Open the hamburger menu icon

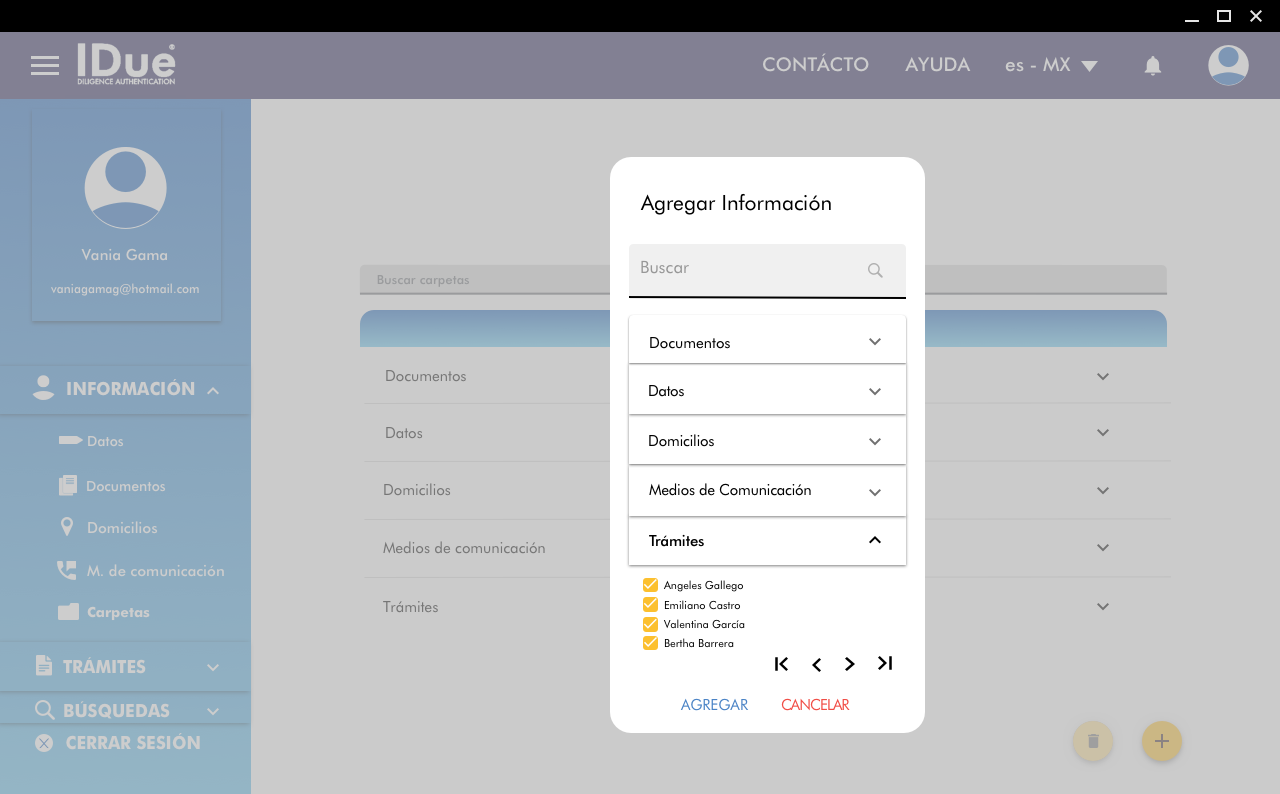tap(45, 66)
